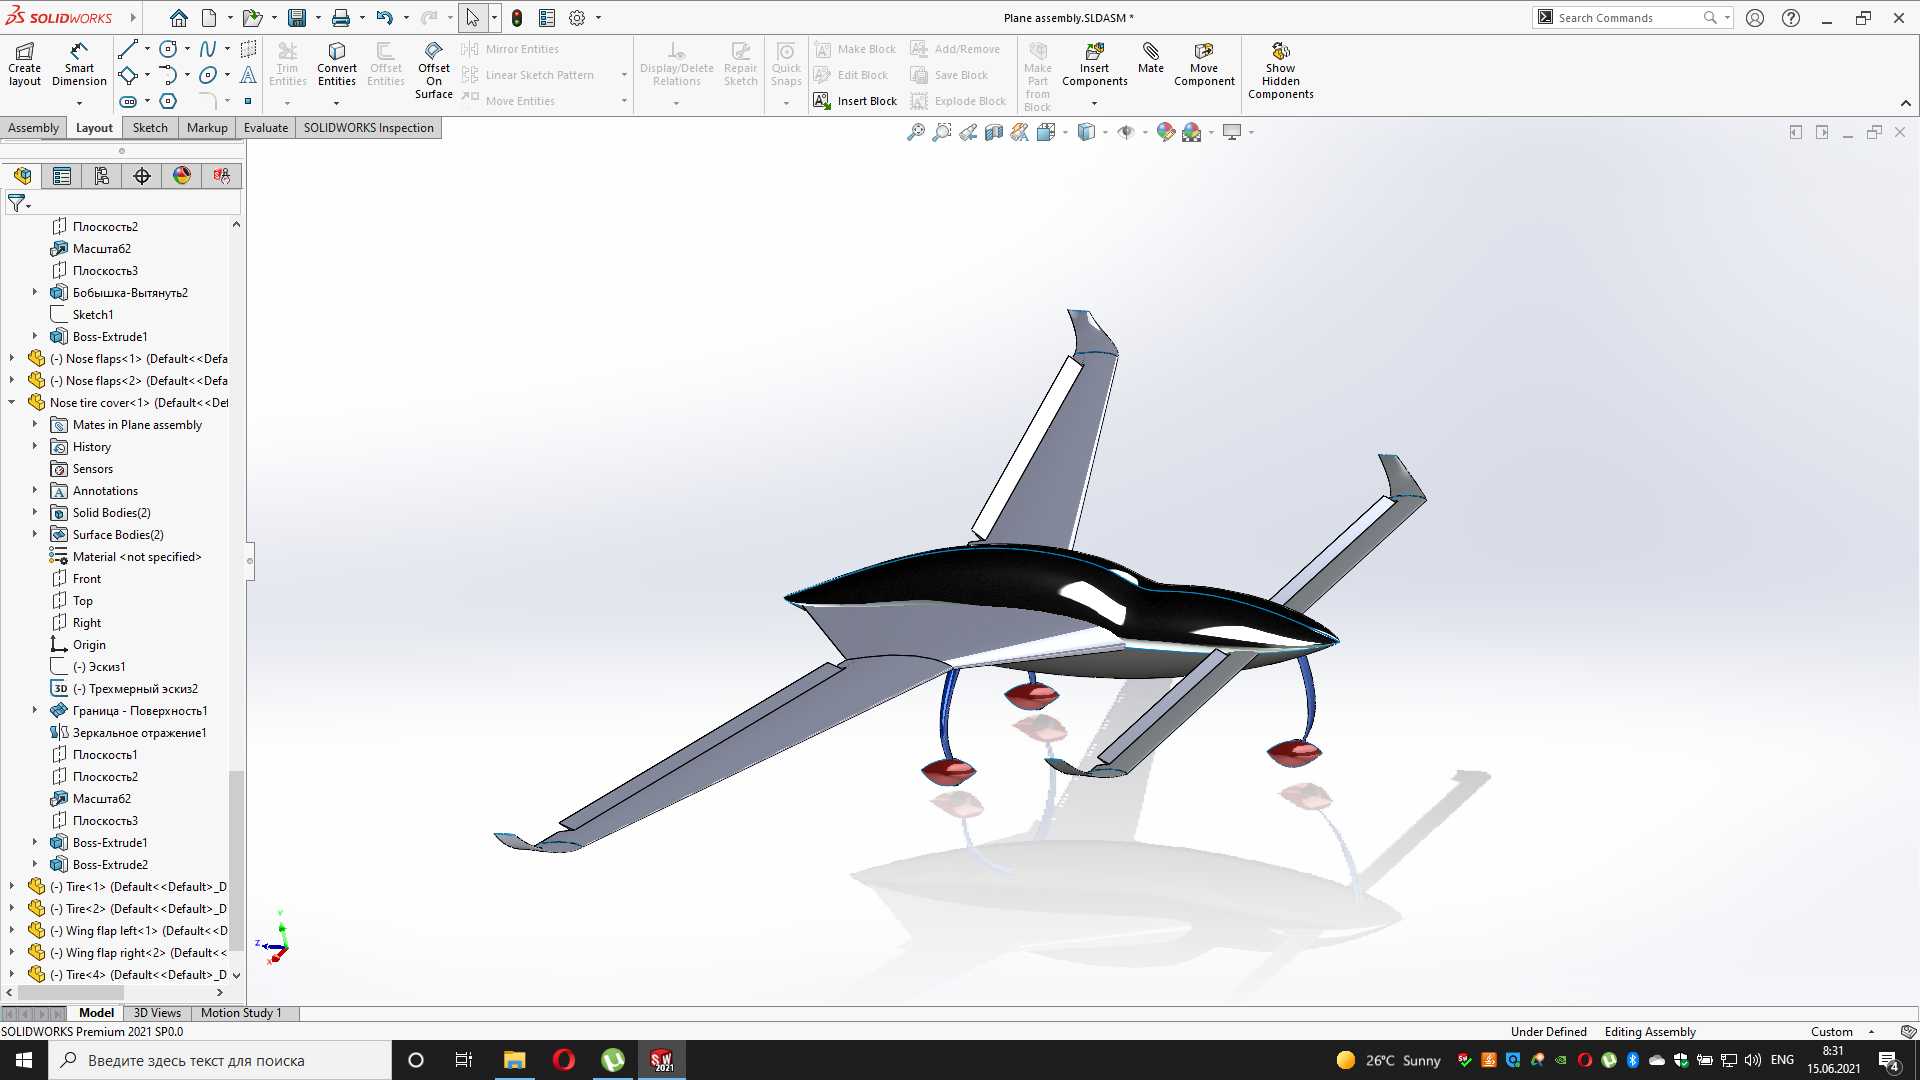This screenshot has width=1920, height=1080.
Task: Pick the Circle sketch tool
Action: tap(168, 49)
